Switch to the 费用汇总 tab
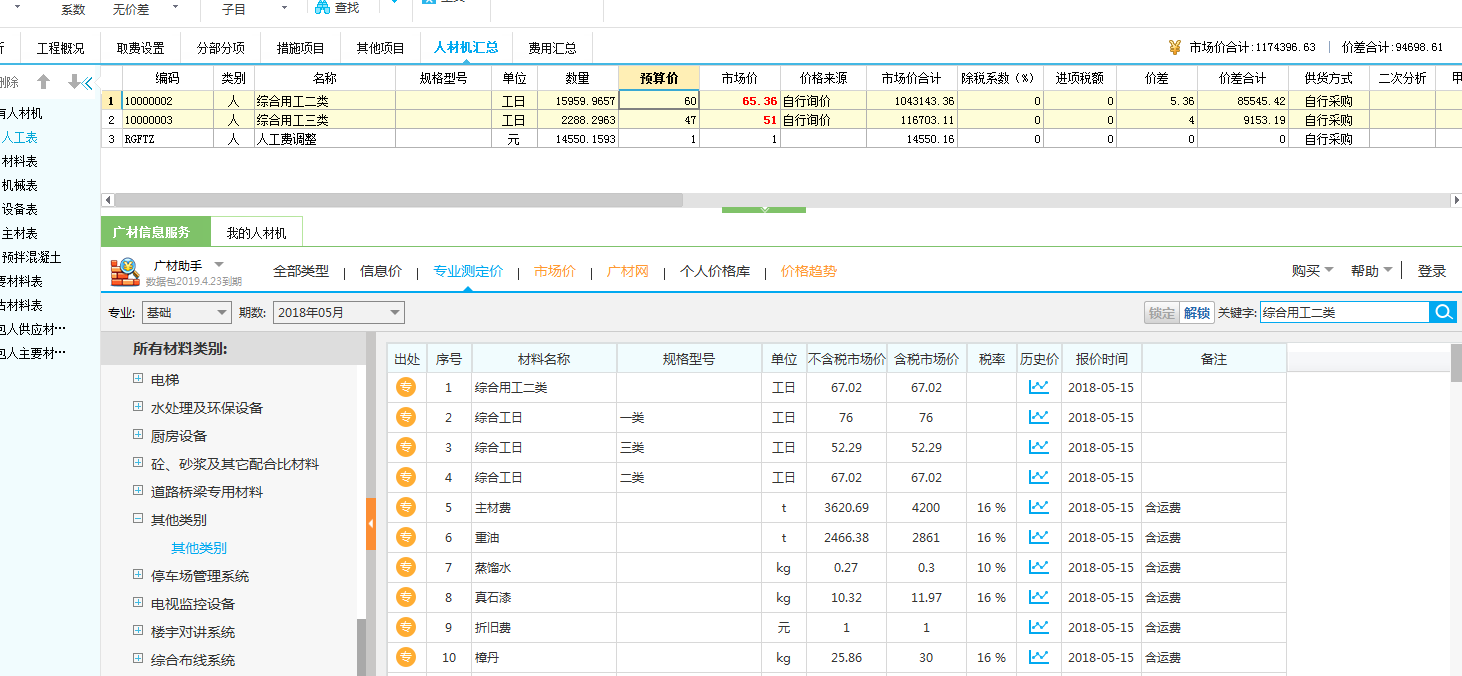Image resolution: width=1462 pixels, height=676 pixels. tap(552, 48)
